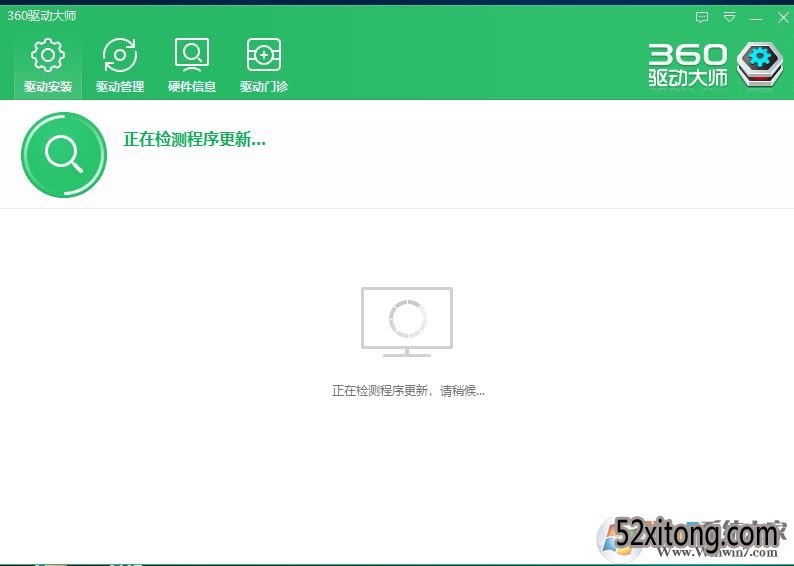Screen dimensions: 794x566
Task: Switch to the 驱动管理 tab
Action: coord(120,65)
